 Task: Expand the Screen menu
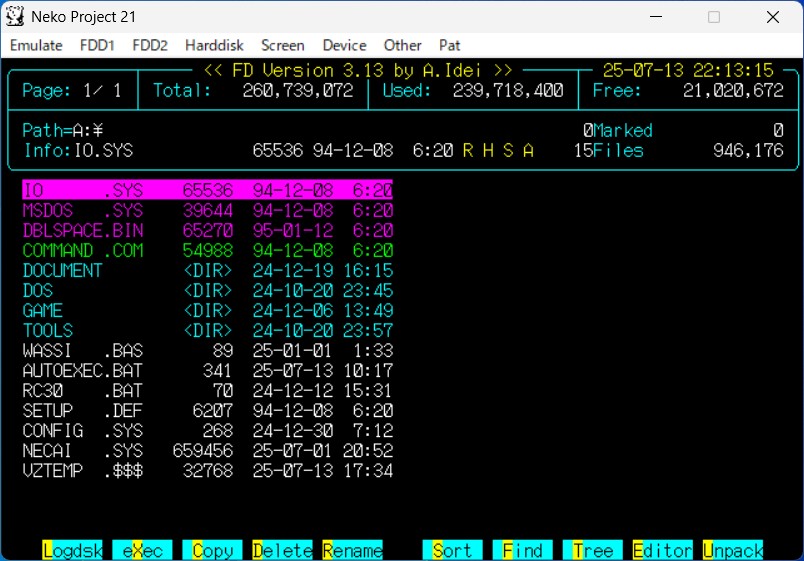pos(283,45)
